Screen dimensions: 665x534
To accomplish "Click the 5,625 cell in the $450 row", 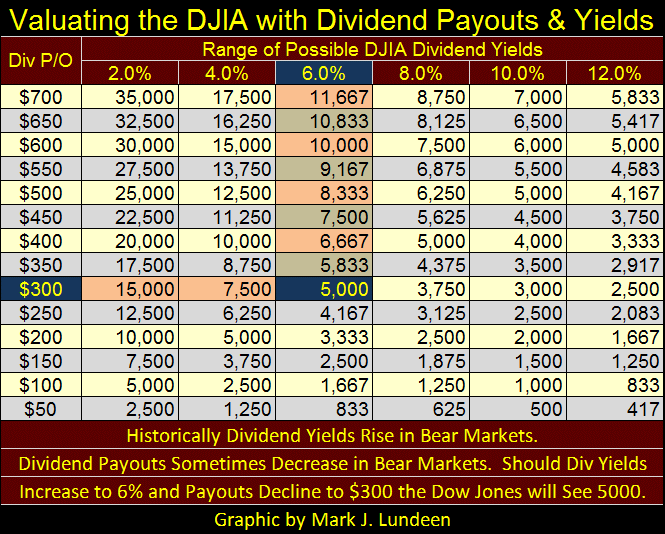I will pyautogui.click(x=421, y=217).
